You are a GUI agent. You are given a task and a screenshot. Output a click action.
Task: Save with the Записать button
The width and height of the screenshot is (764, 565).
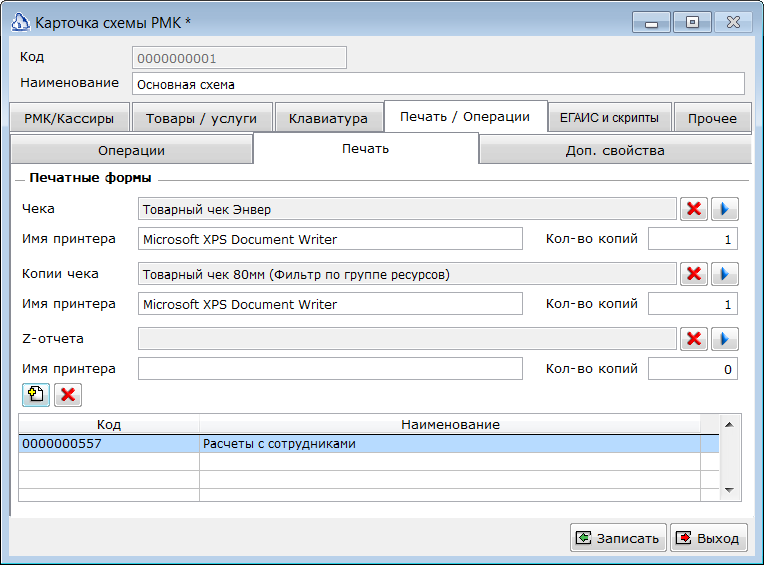(x=618, y=538)
